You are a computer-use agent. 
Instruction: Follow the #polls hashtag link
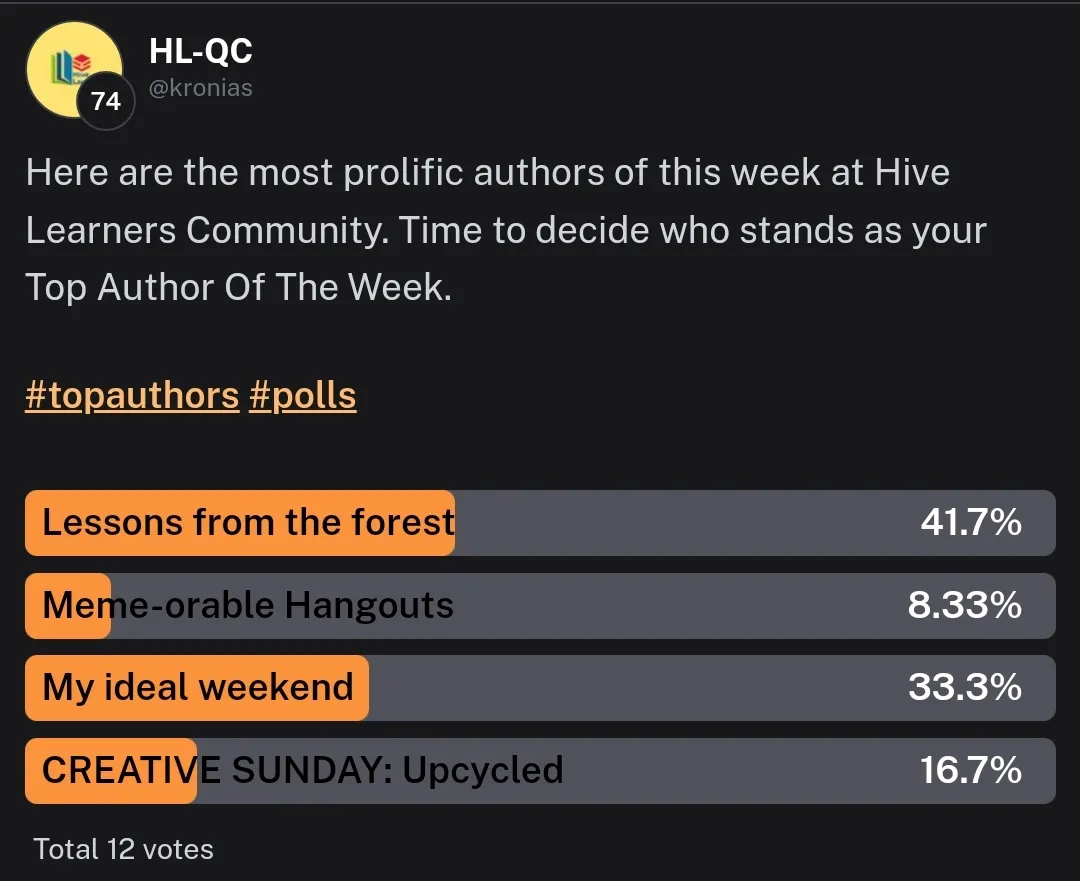pos(302,396)
